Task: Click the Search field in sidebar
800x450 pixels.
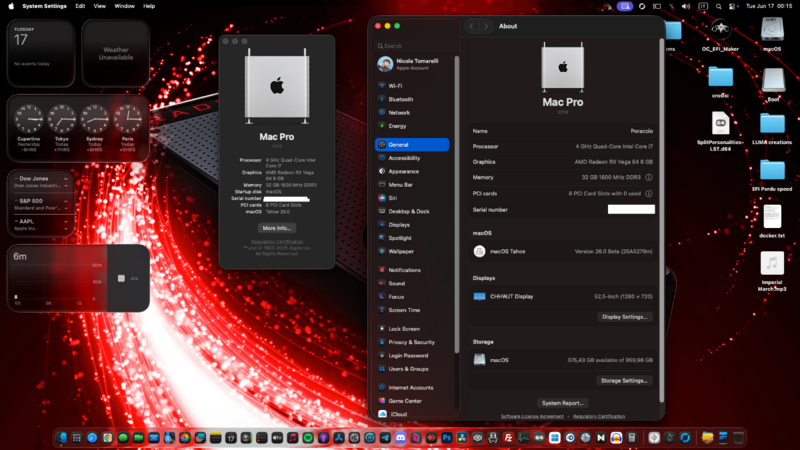Action: click(x=413, y=46)
